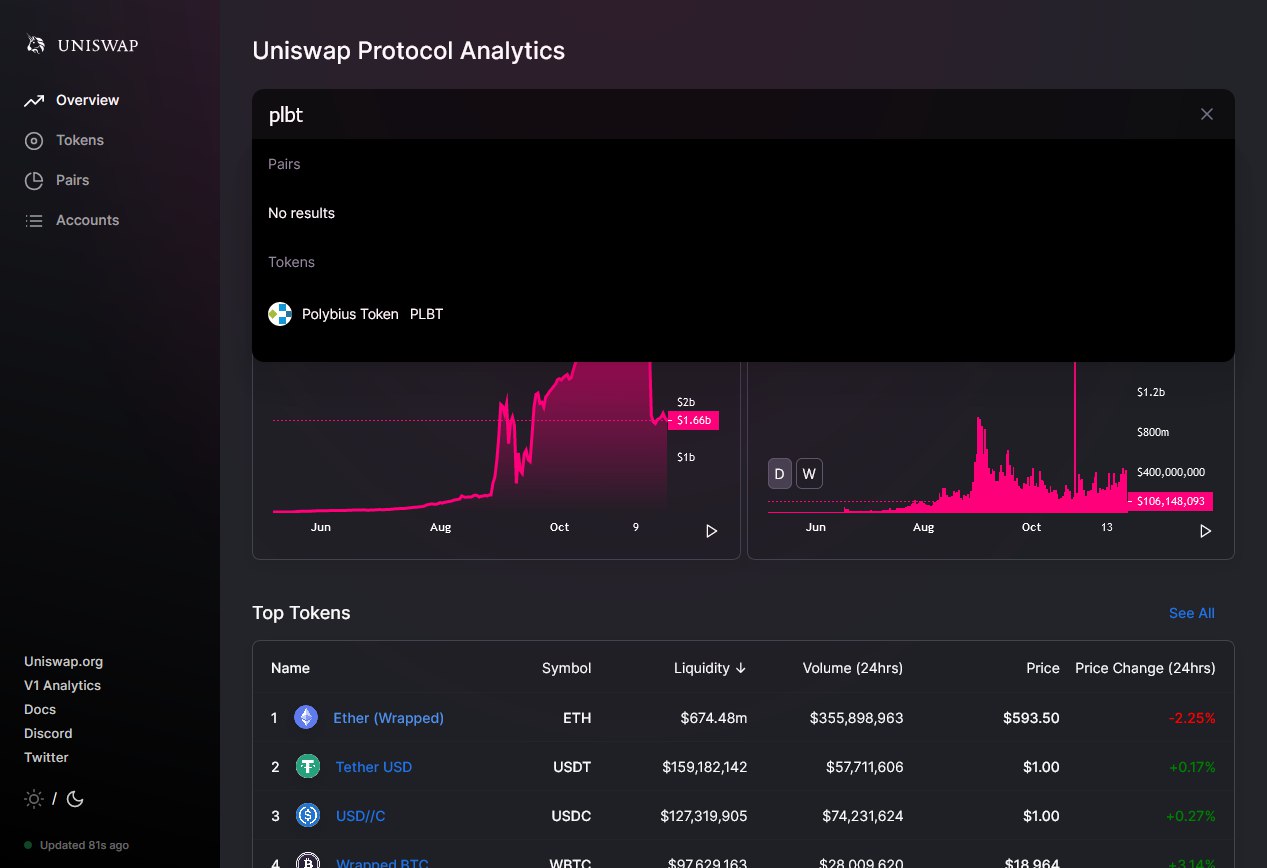
Task: Sort by Volume (24hrs) column
Action: coord(853,668)
